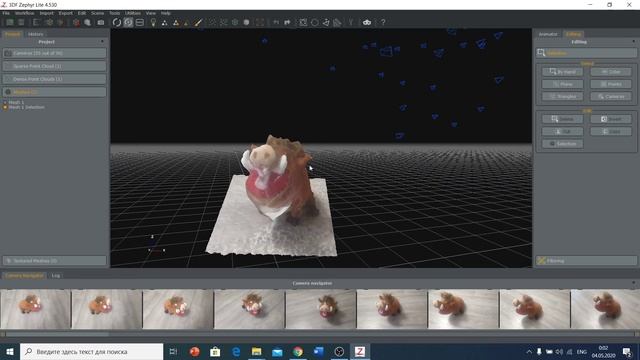Image resolution: width=640 pixels, height=360 pixels.
Task: Click the Windows taskbar search box
Action: pos(91,351)
